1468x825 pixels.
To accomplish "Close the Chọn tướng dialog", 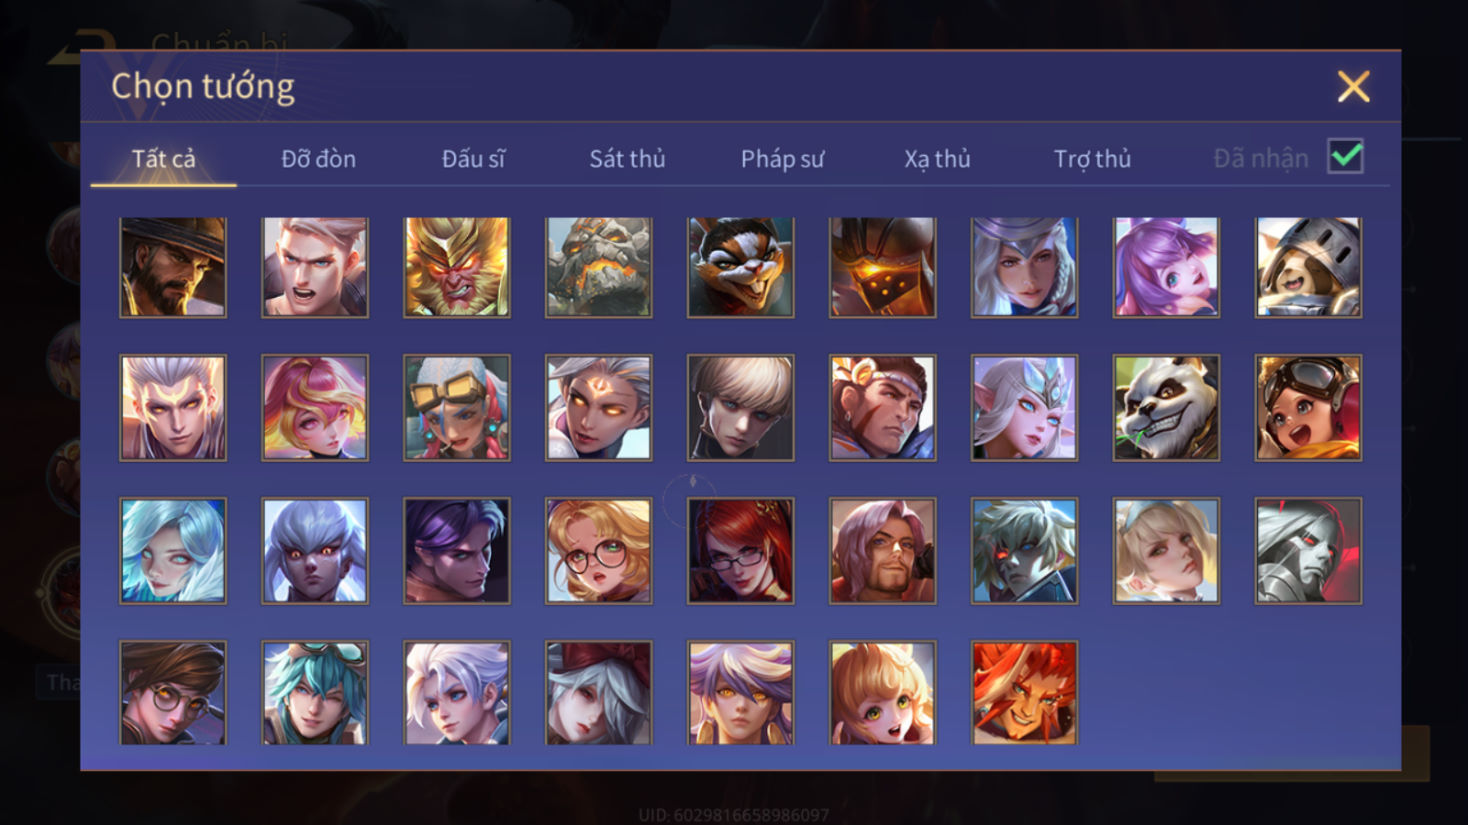I will coord(1353,87).
